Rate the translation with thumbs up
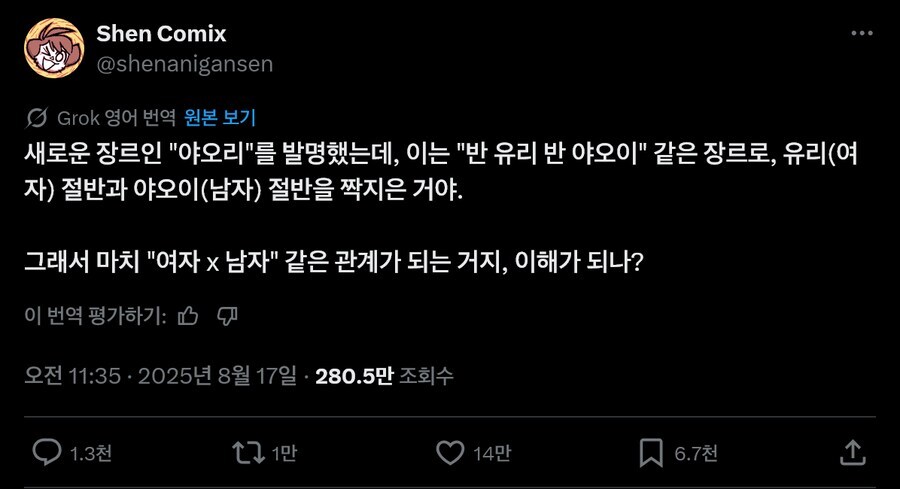The image size is (900, 489). (187, 316)
